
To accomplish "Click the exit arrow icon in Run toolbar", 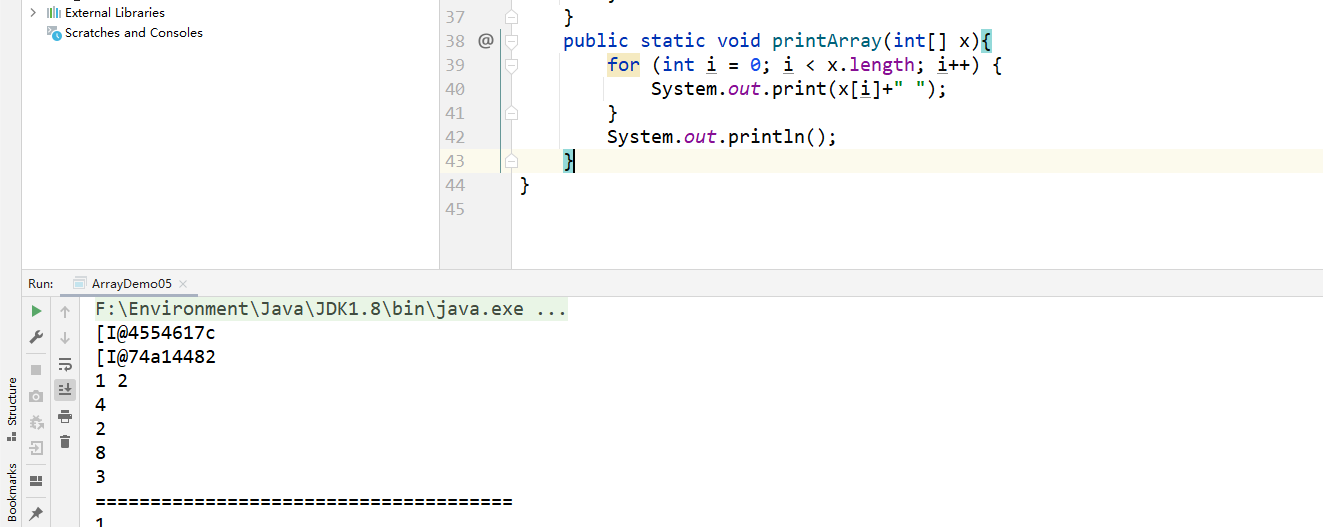I will pos(37,448).
